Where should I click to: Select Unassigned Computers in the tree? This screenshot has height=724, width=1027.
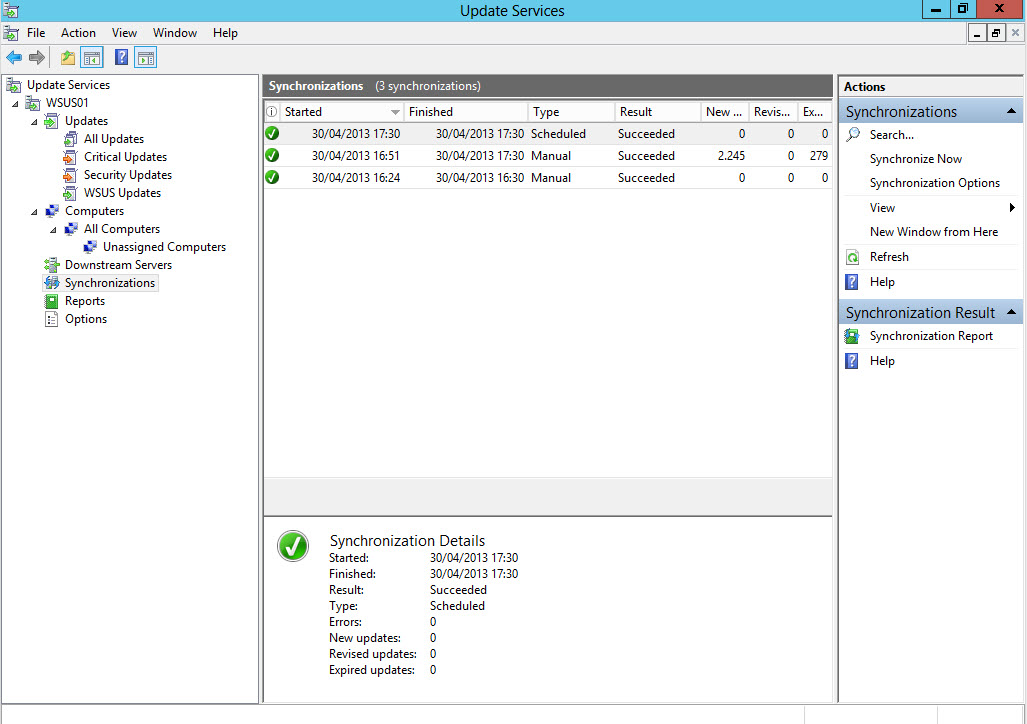click(x=164, y=247)
